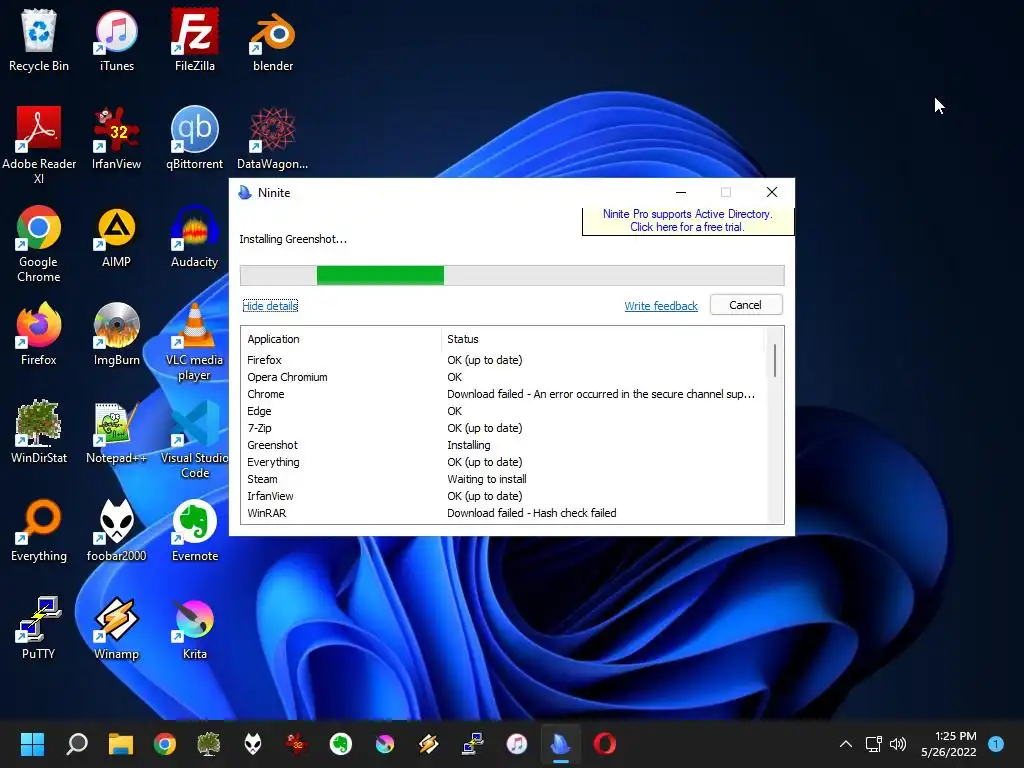Select the Firefox desktop shortcut

tap(39, 334)
